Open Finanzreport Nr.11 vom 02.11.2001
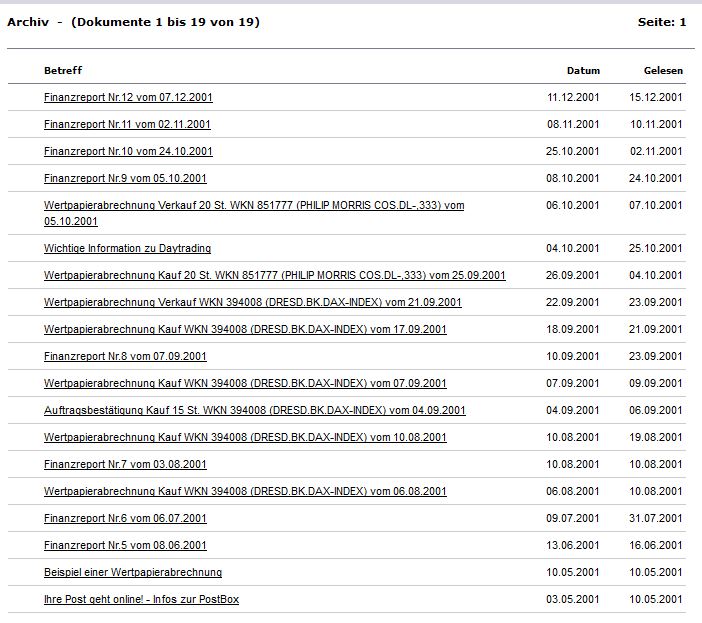The image size is (702, 623). [x=127, y=124]
